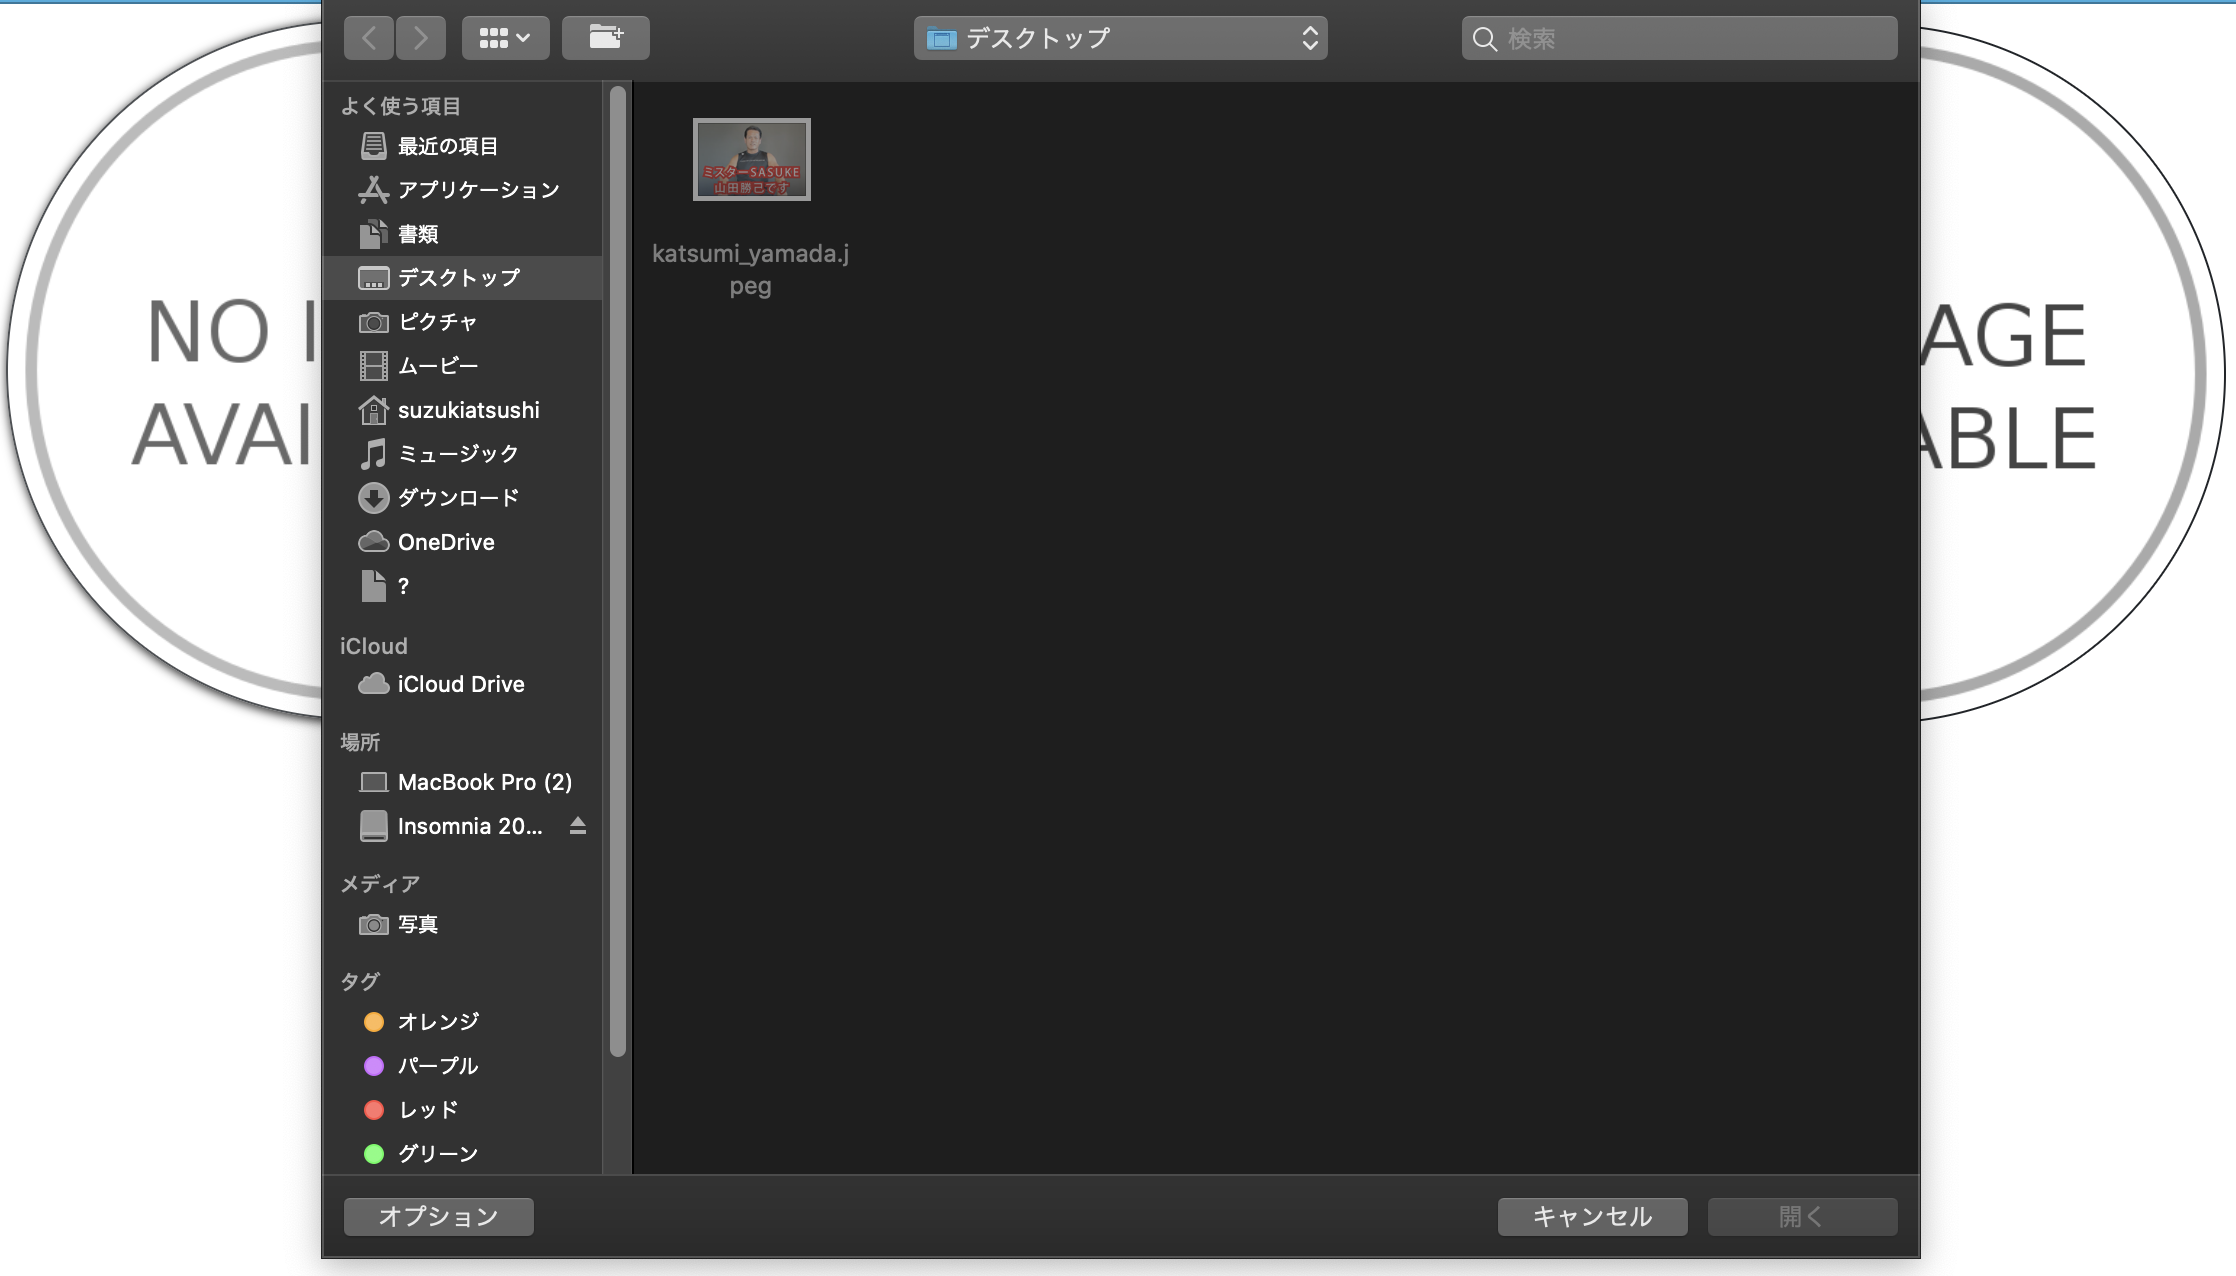Viewport: 2236px width, 1276px height.
Task: Expand the location selector arrows
Action: (x=1311, y=38)
